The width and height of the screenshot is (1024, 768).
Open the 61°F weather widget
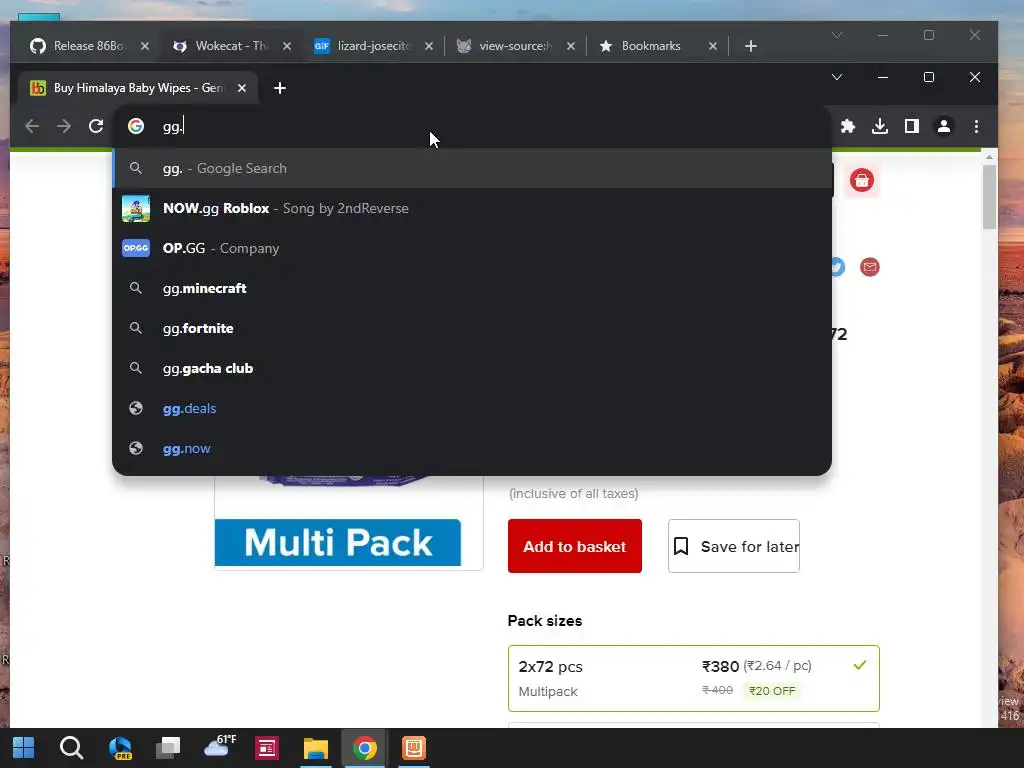(x=219, y=746)
